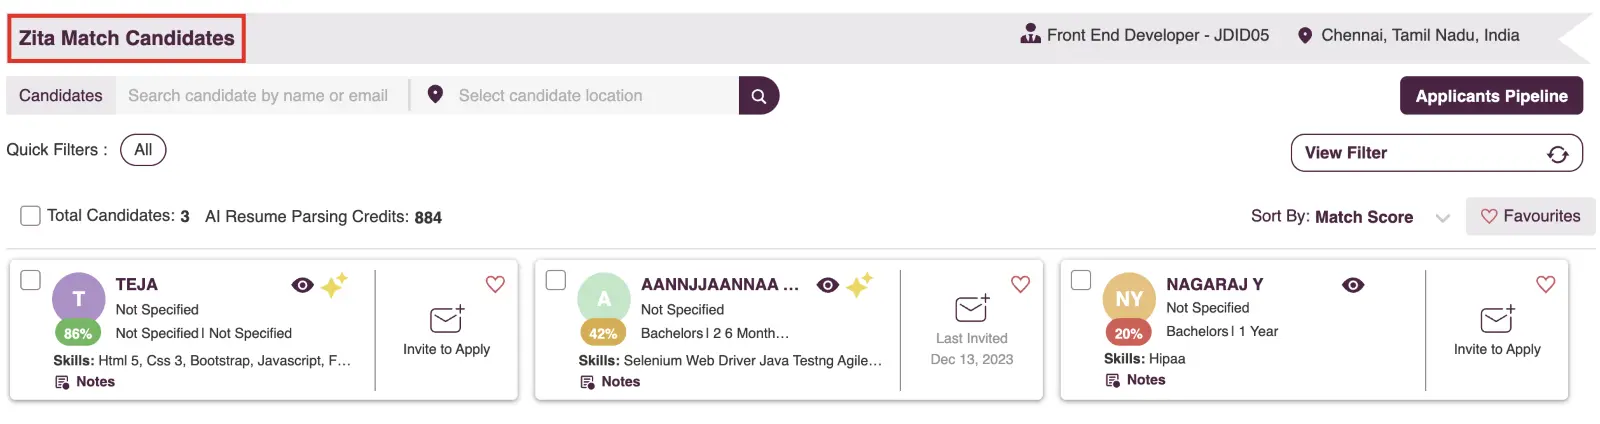Open the Sort By Match Score dropdown arrow
The image size is (1600, 424).
tap(1442, 218)
